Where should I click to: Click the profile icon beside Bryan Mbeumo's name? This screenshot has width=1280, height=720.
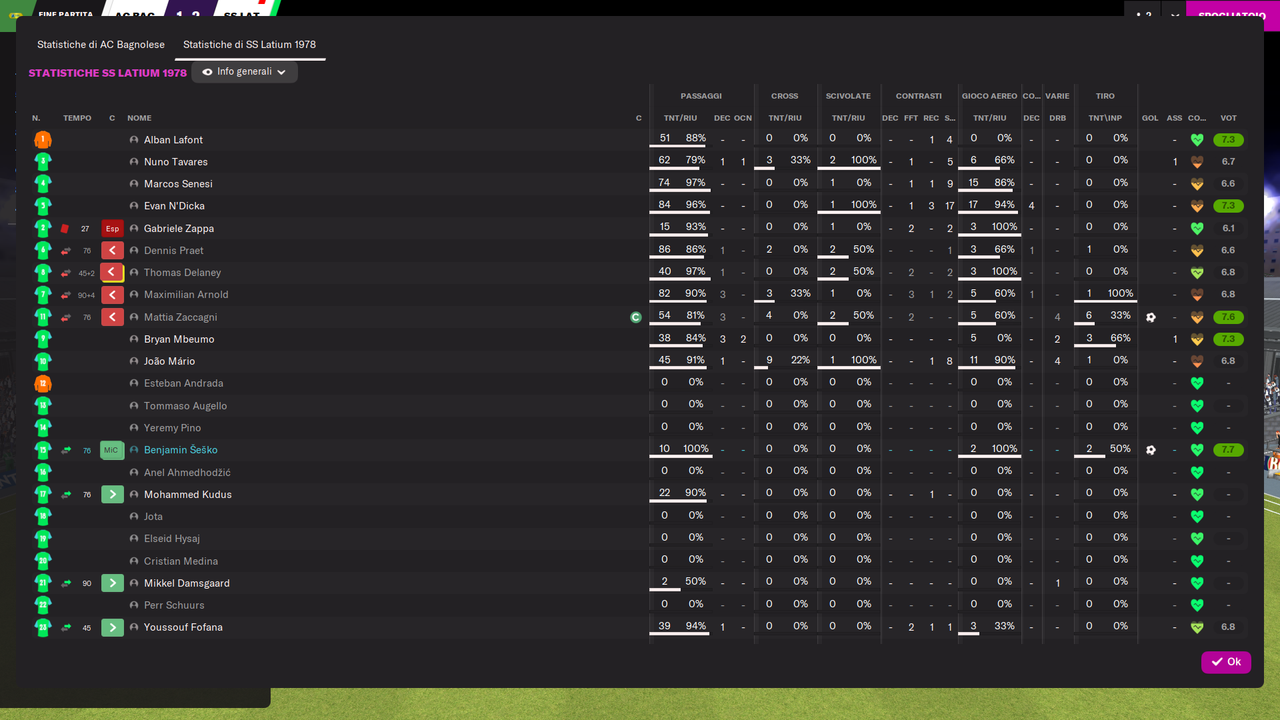134,339
